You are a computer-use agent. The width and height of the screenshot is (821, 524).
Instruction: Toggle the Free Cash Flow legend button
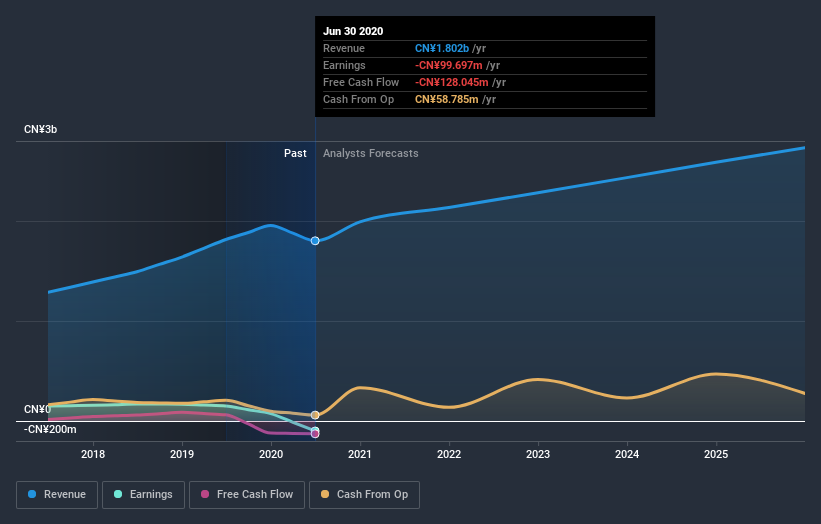(247, 495)
